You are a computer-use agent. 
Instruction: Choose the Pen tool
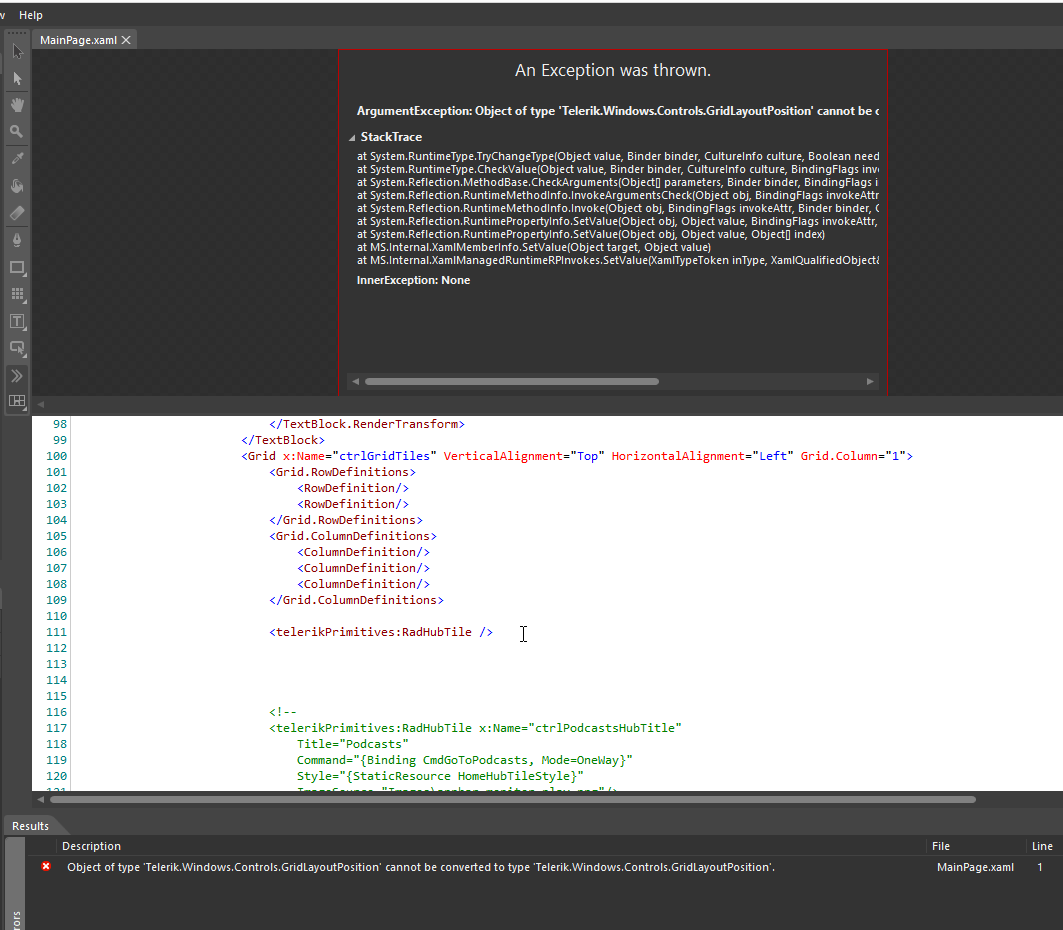pos(17,240)
